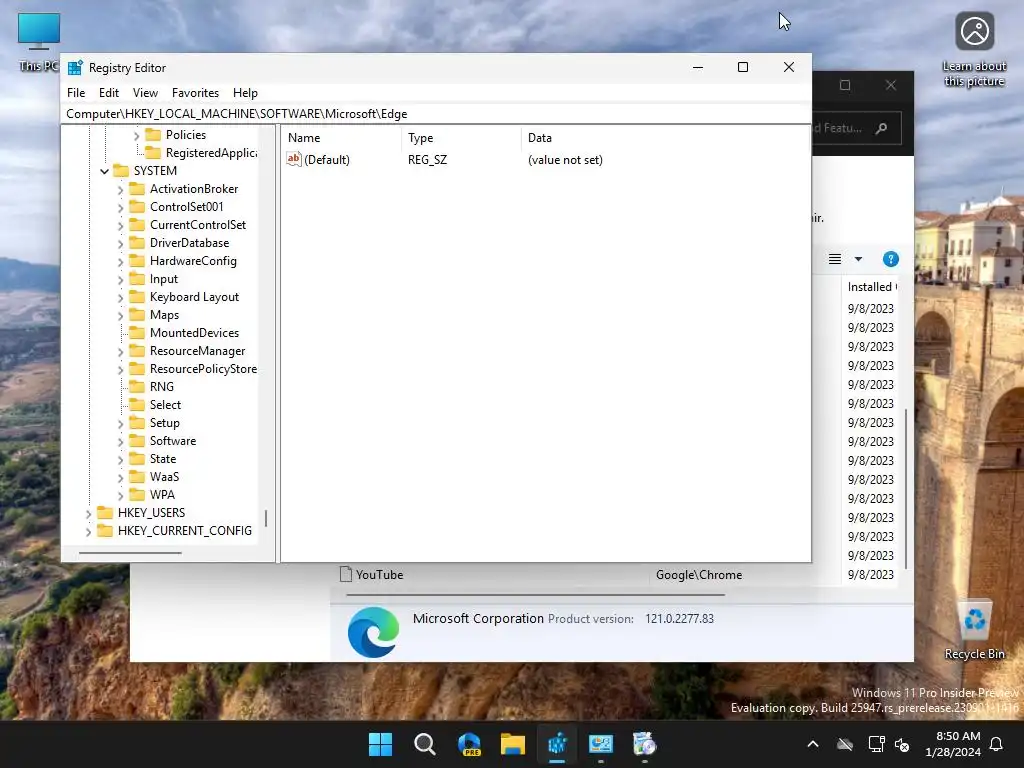Open the View menu
The height and width of the screenshot is (768, 1024).
[x=145, y=93]
